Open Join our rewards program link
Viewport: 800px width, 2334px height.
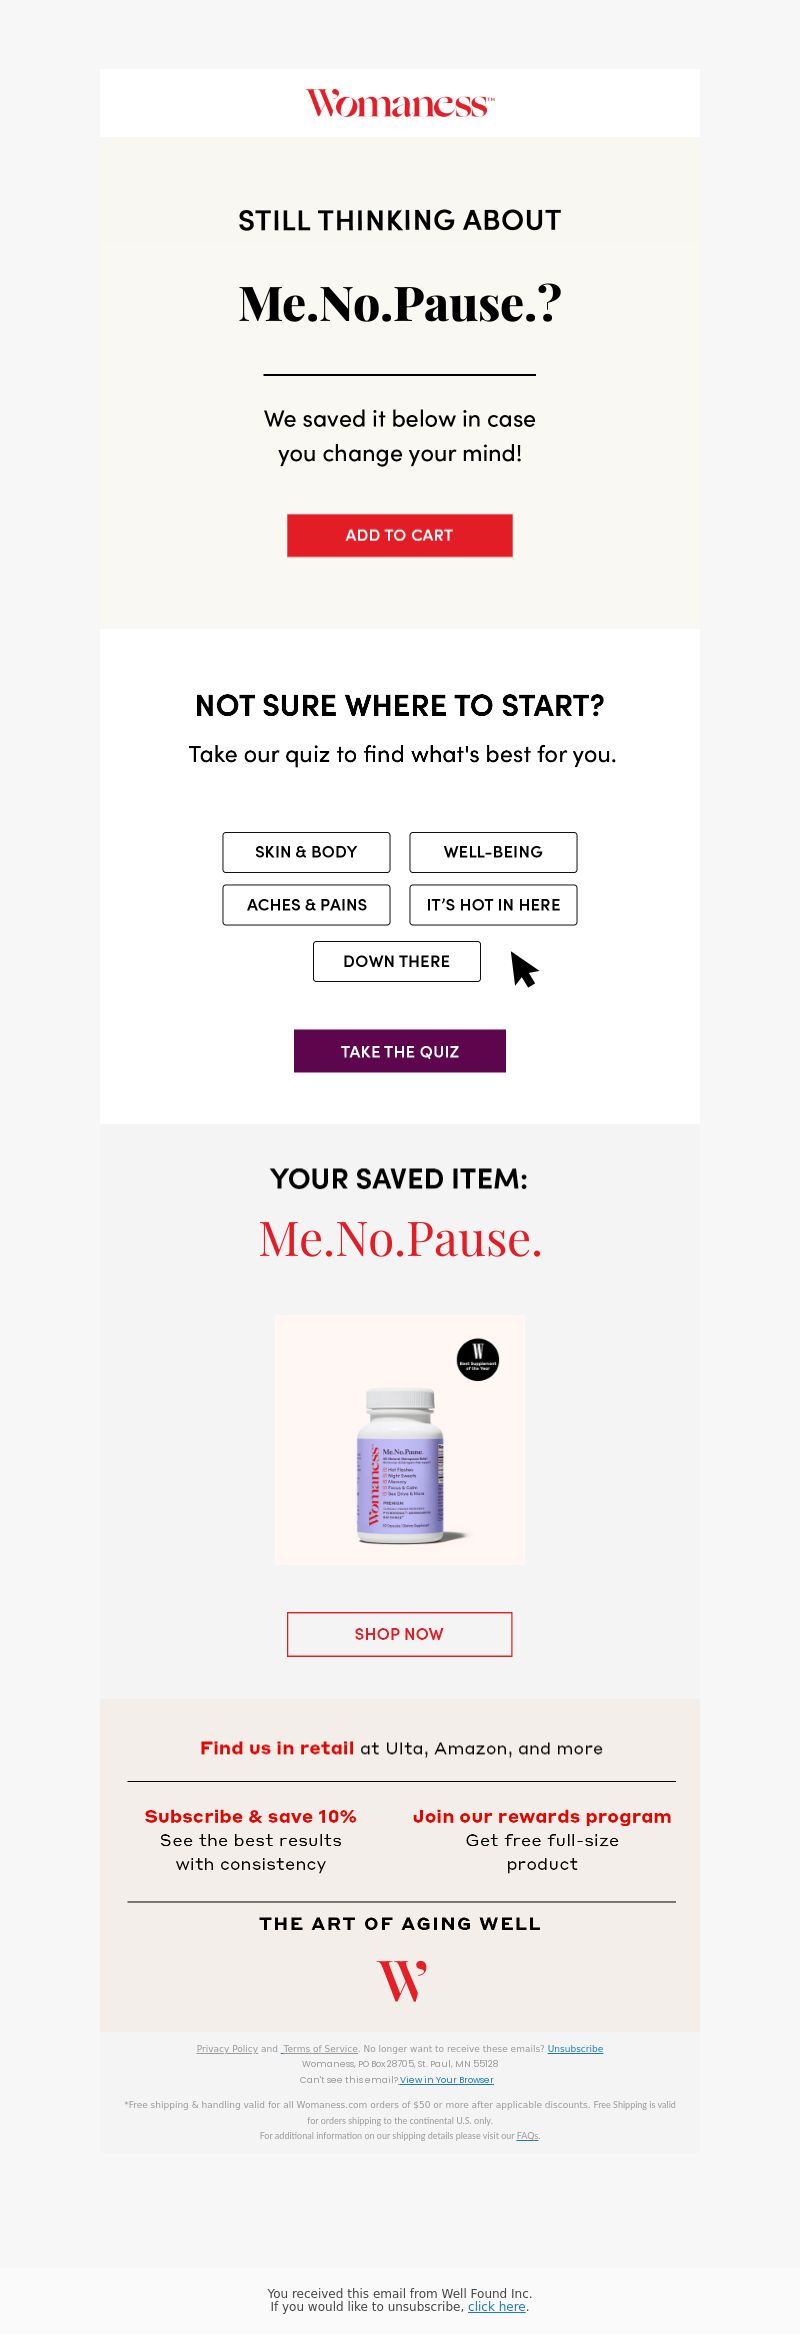(542, 1816)
